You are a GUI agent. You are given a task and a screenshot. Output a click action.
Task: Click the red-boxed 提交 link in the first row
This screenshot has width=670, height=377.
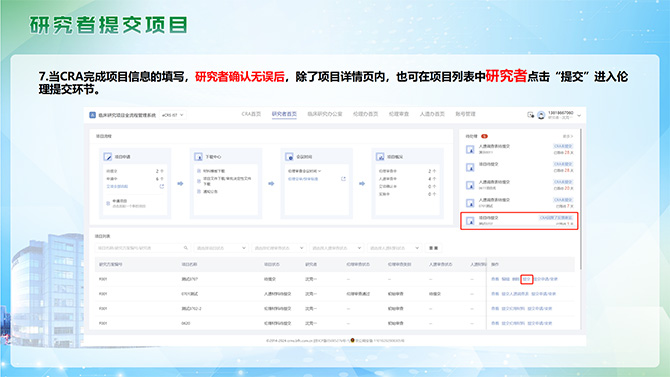point(526,279)
